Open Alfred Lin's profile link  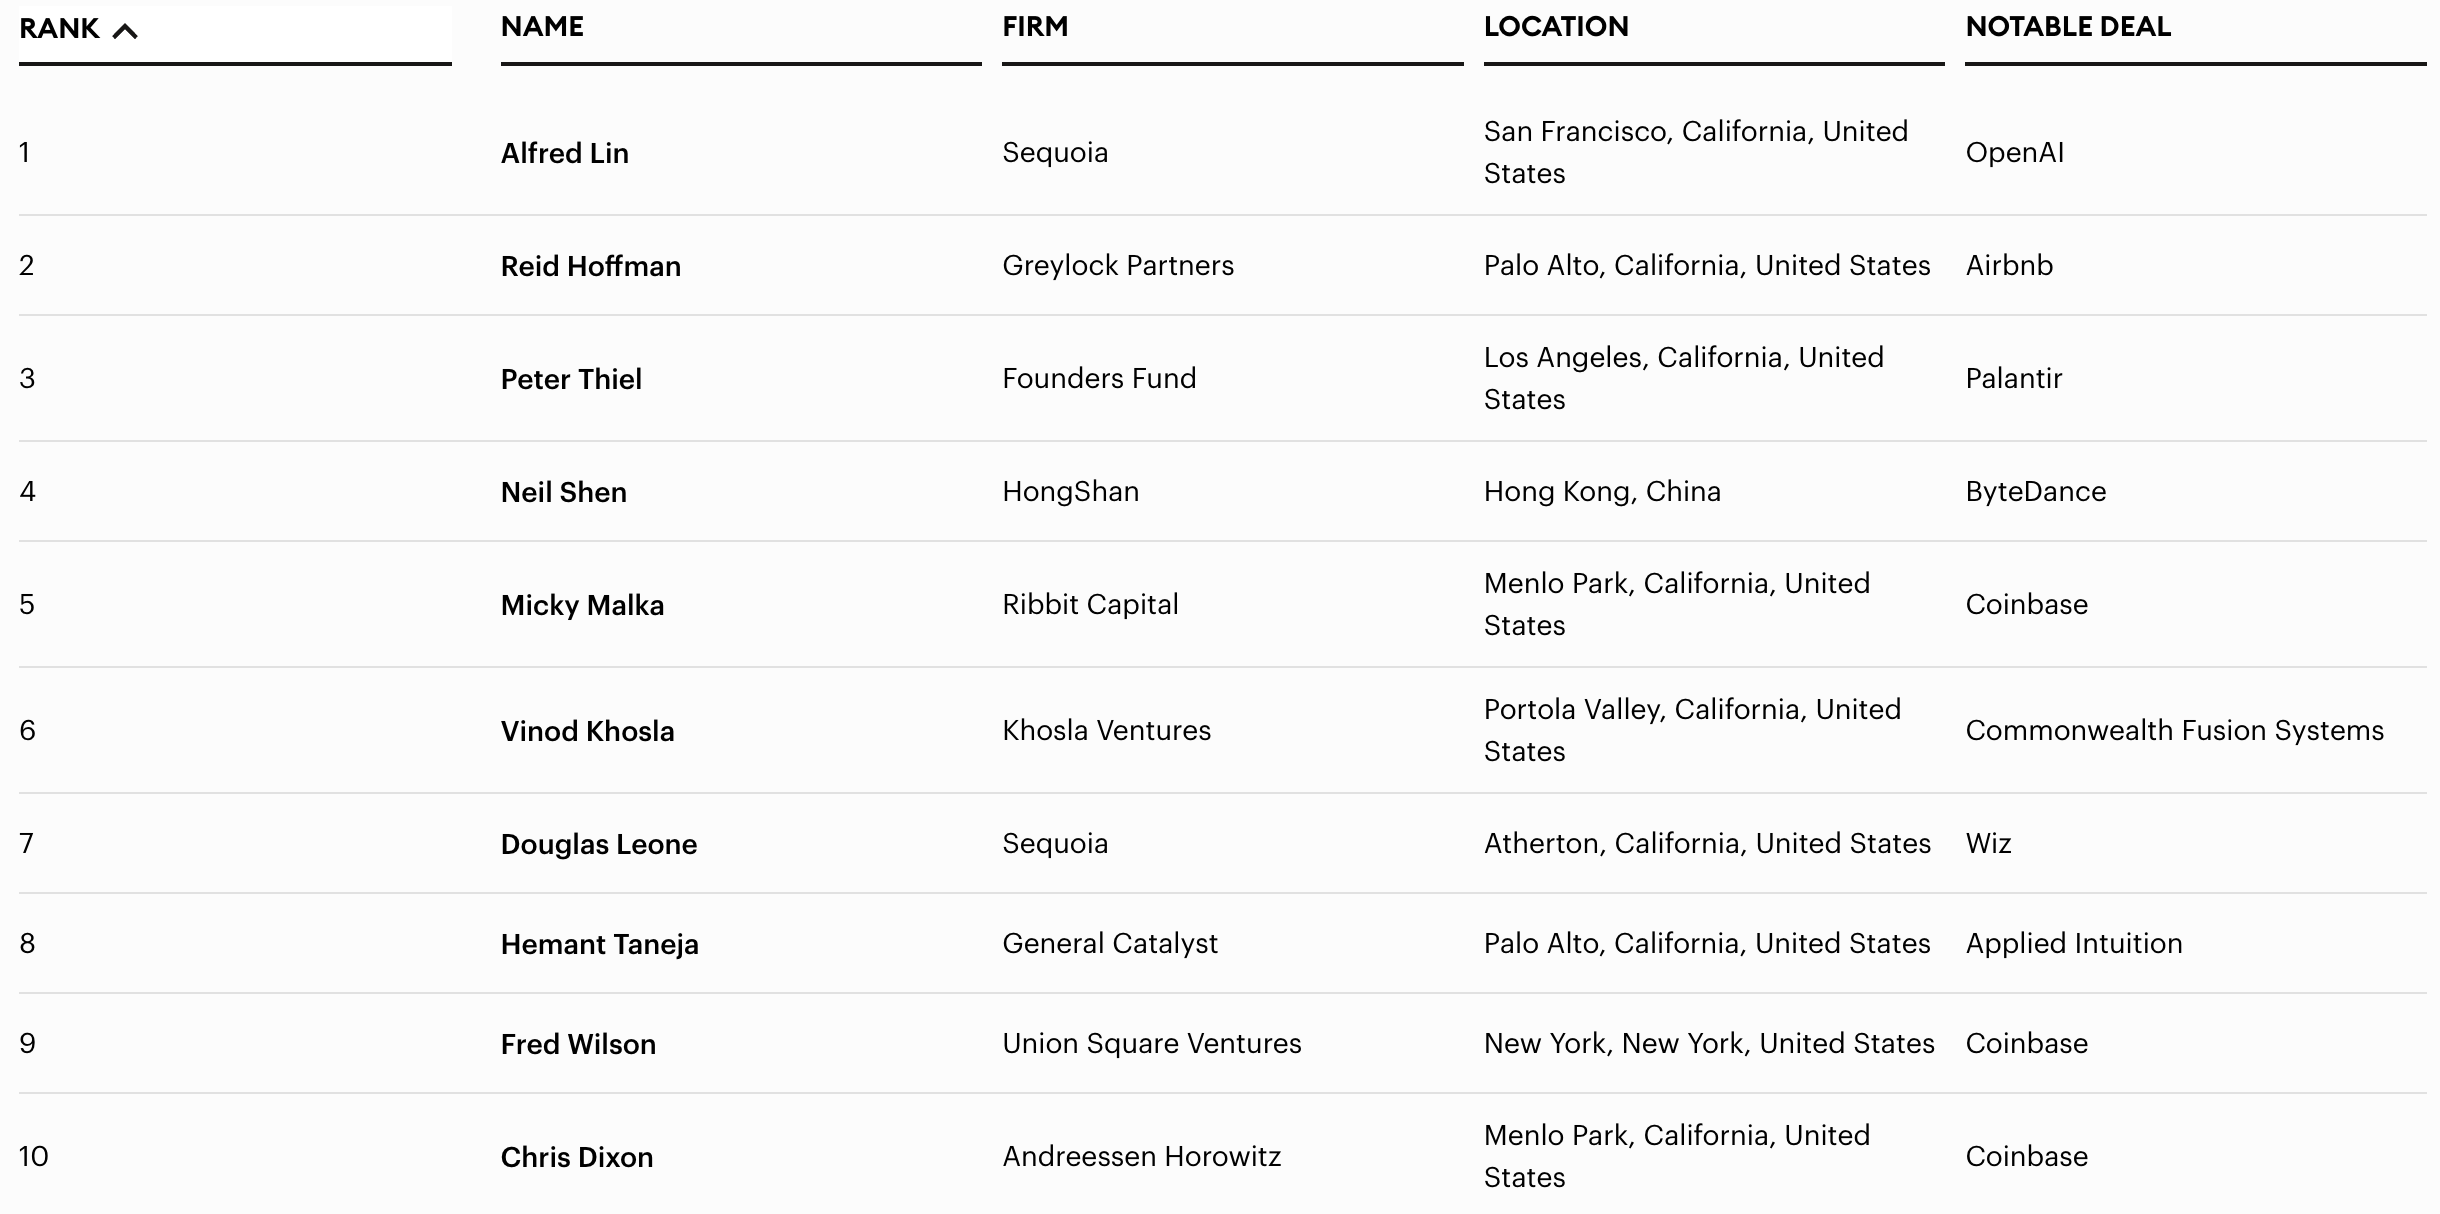564,153
